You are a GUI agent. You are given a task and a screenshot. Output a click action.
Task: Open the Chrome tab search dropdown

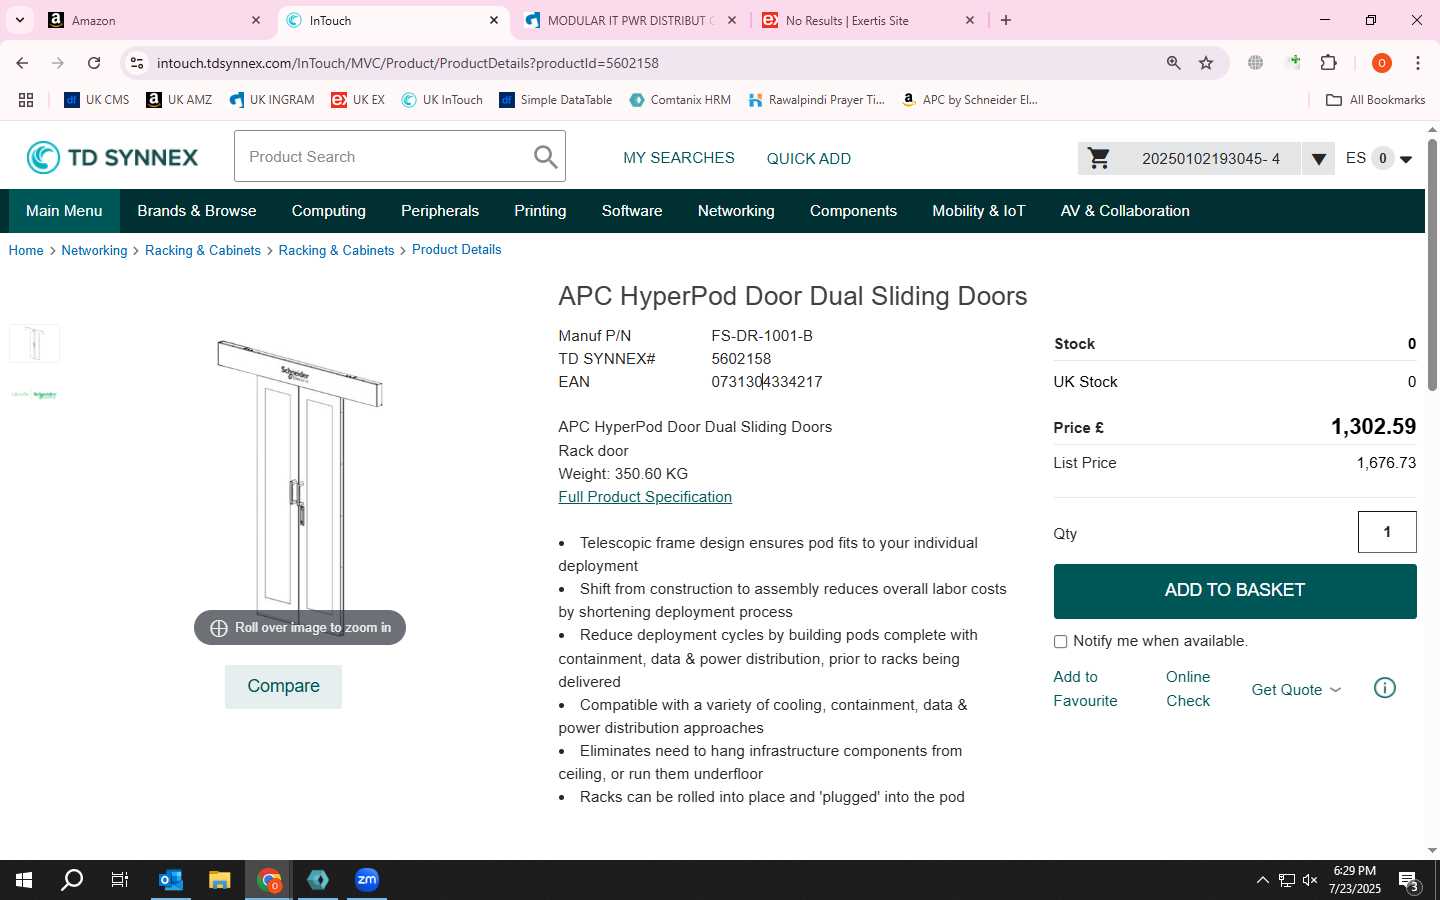(20, 20)
